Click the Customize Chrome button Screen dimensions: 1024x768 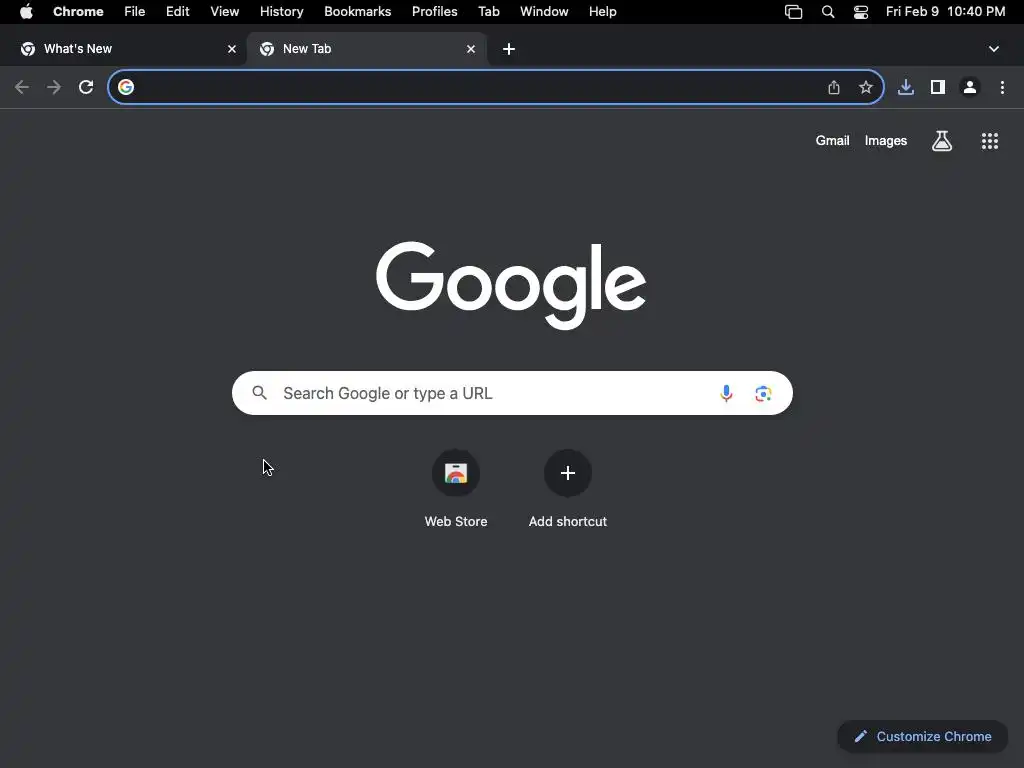coord(923,737)
